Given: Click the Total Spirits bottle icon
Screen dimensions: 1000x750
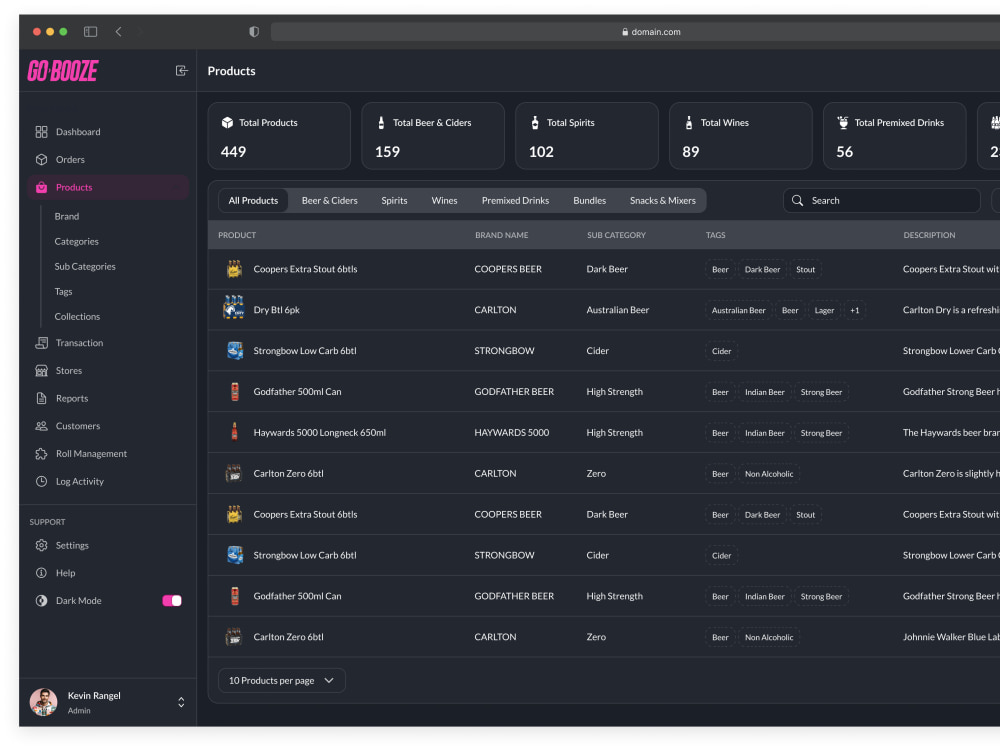Looking at the screenshot, I should pyautogui.click(x=535, y=122).
